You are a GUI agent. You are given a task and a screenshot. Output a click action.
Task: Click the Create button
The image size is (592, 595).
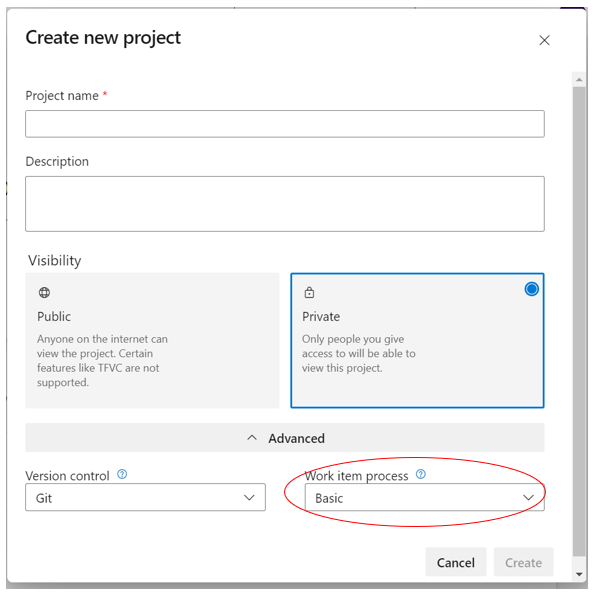tap(523, 562)
